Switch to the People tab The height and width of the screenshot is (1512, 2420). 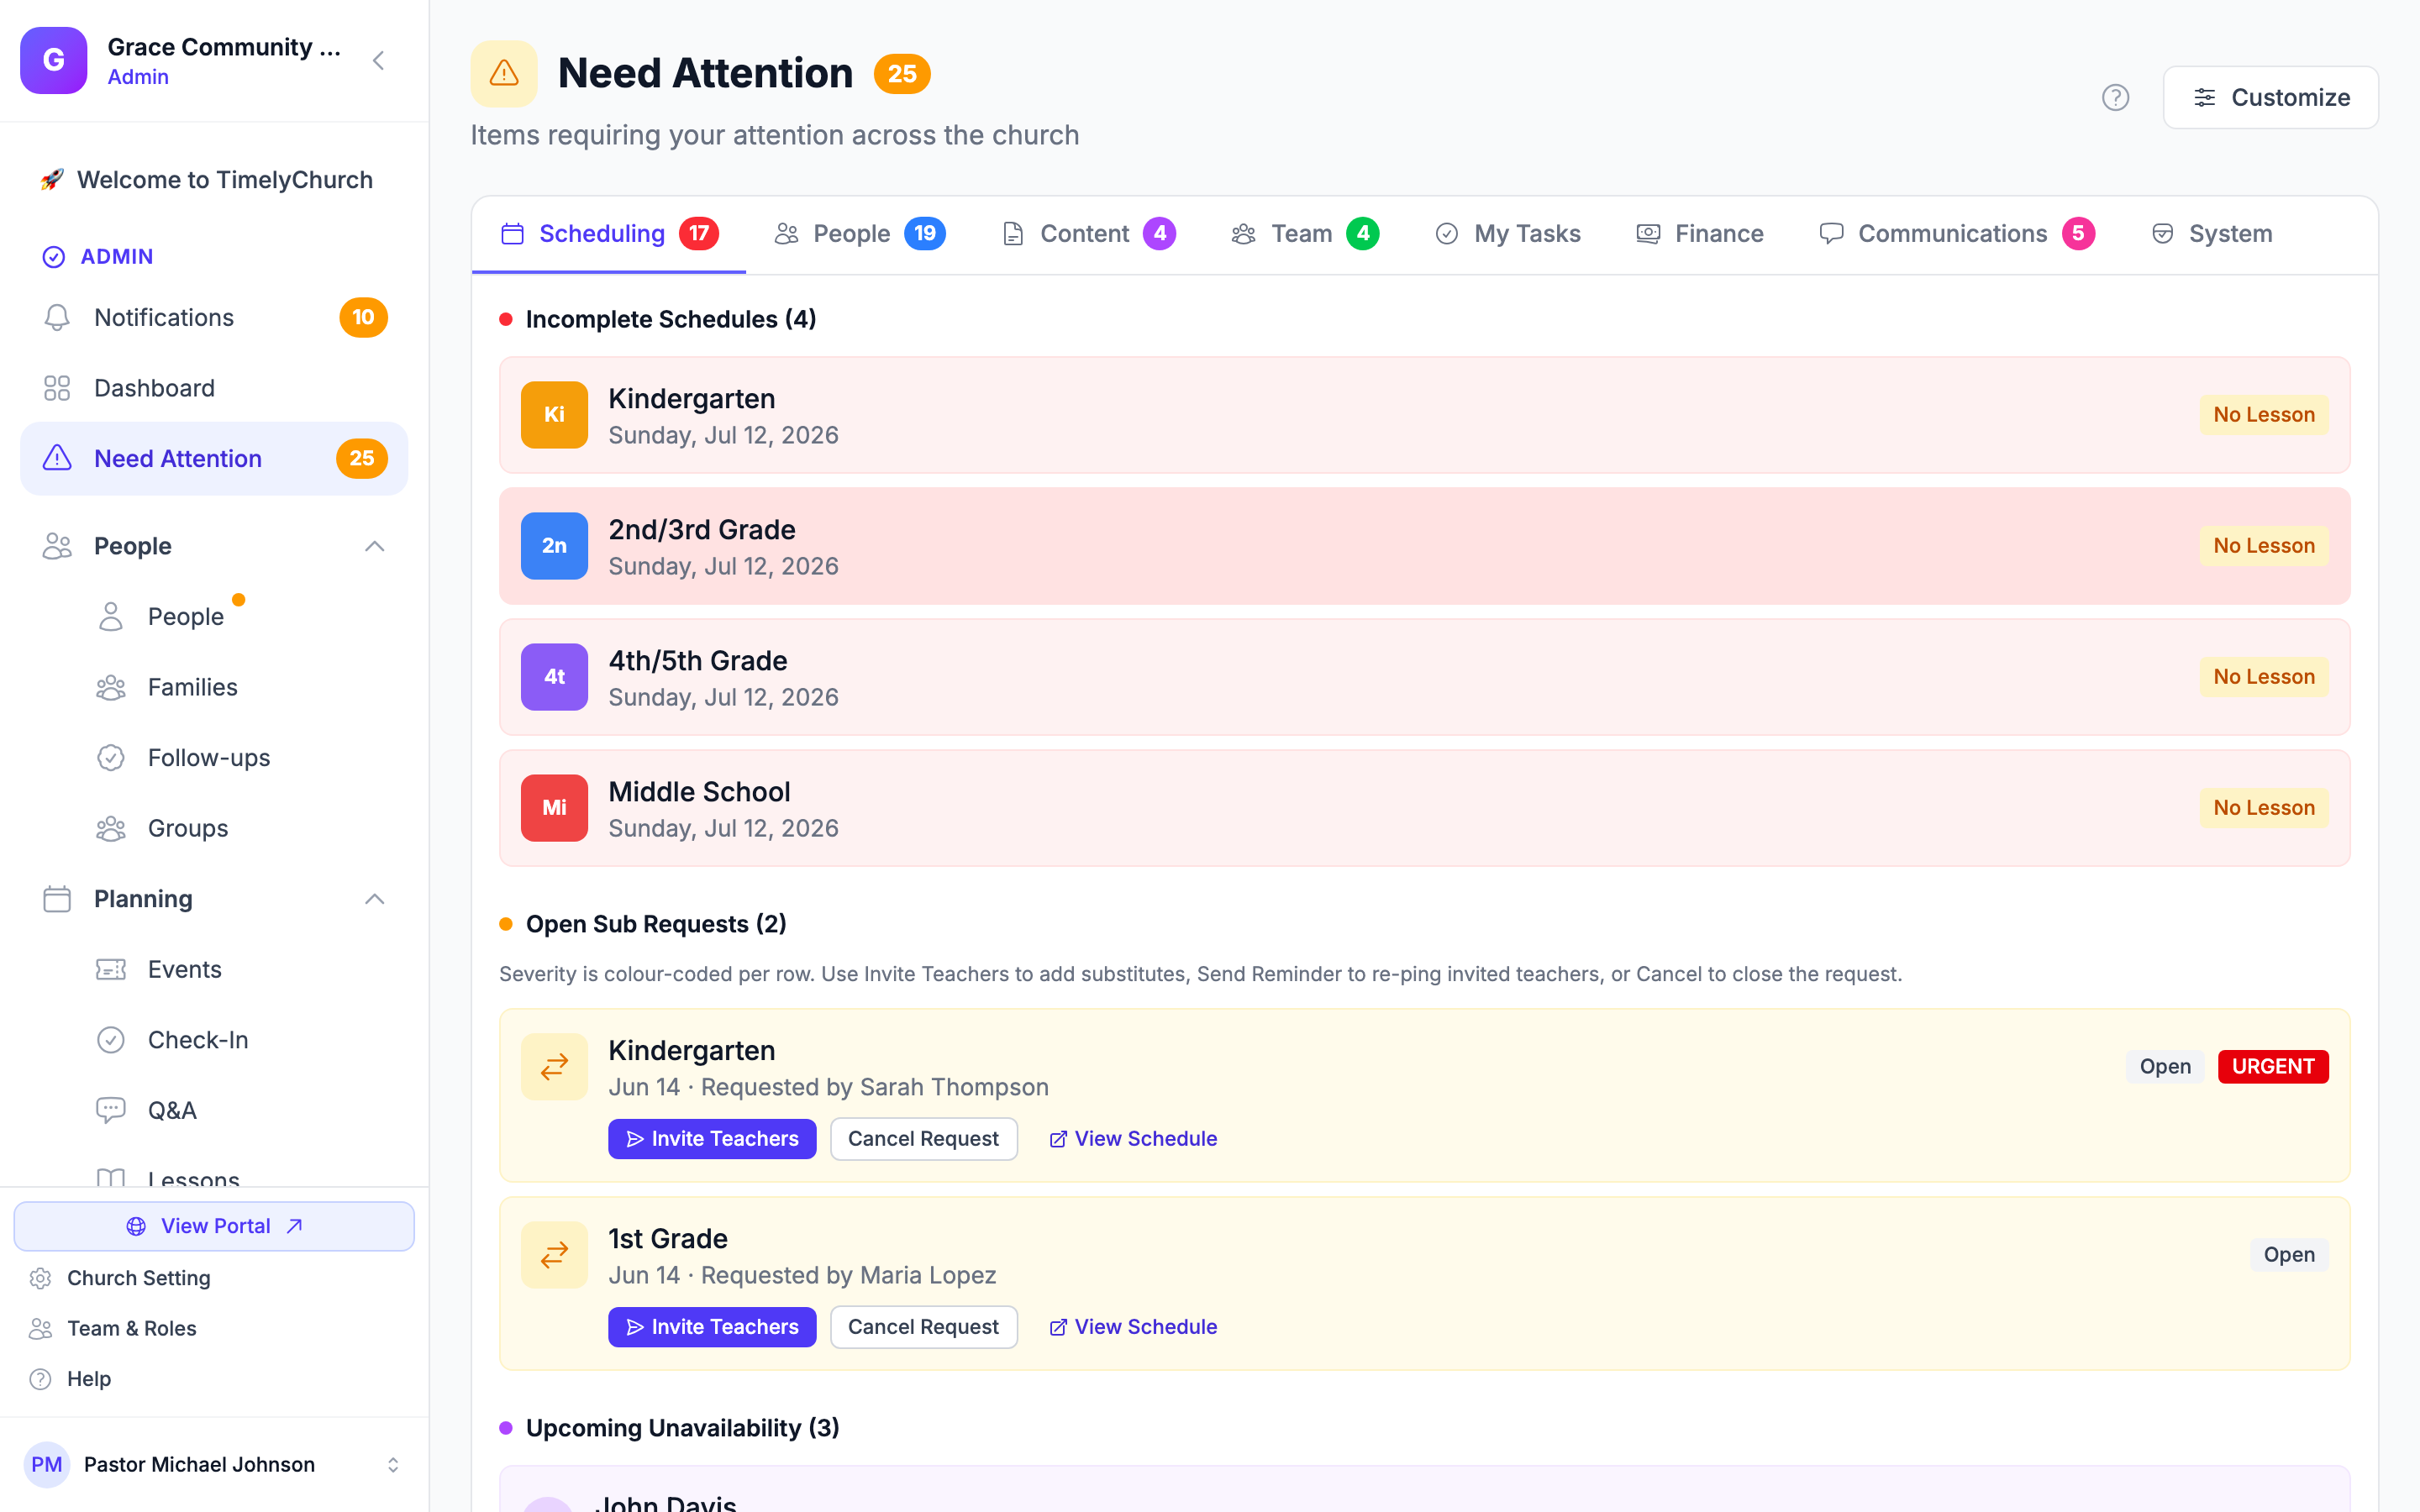pyautogui.click(x=860, y=234)
